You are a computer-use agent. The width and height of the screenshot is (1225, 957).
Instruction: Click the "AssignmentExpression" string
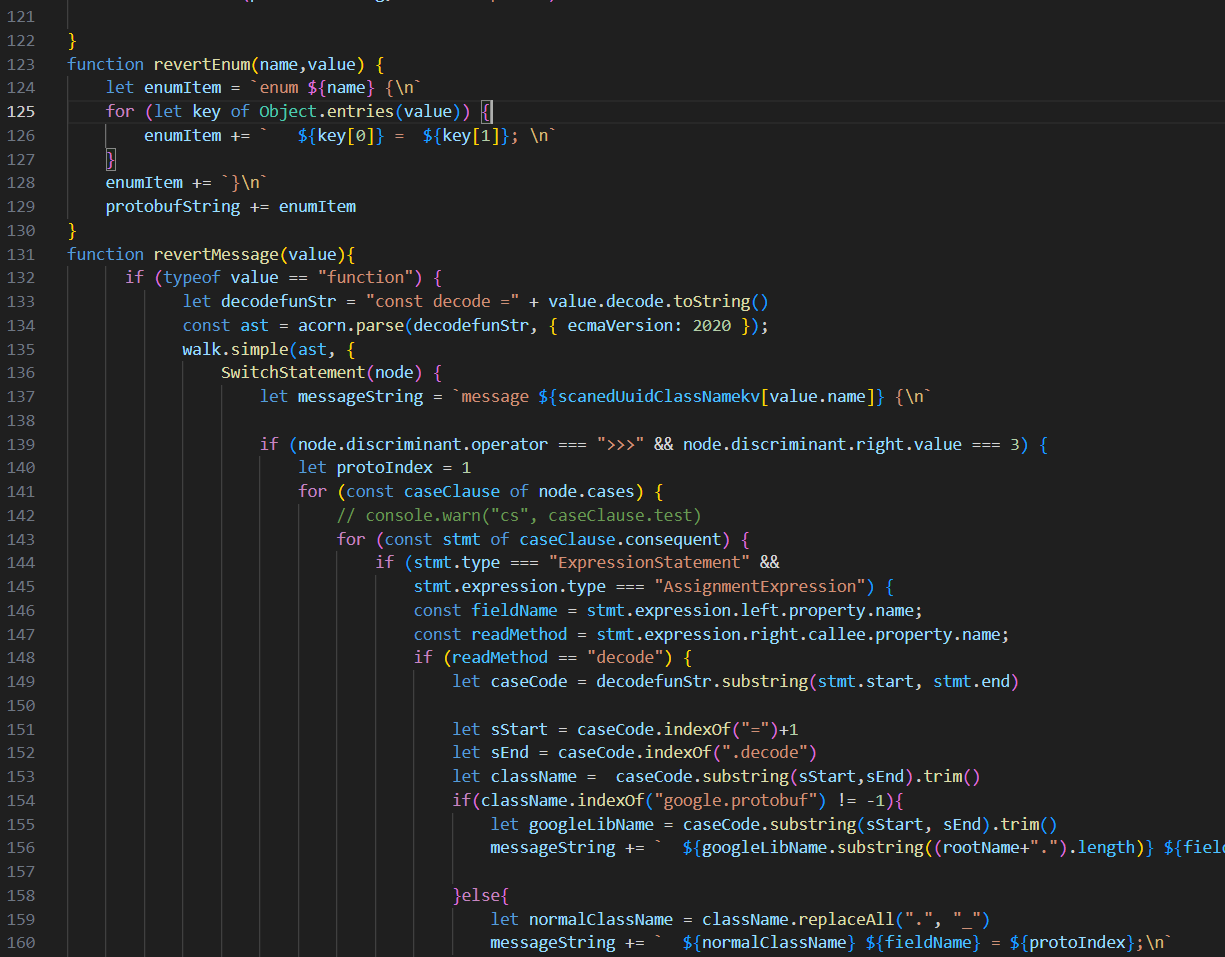coord(760,587)
